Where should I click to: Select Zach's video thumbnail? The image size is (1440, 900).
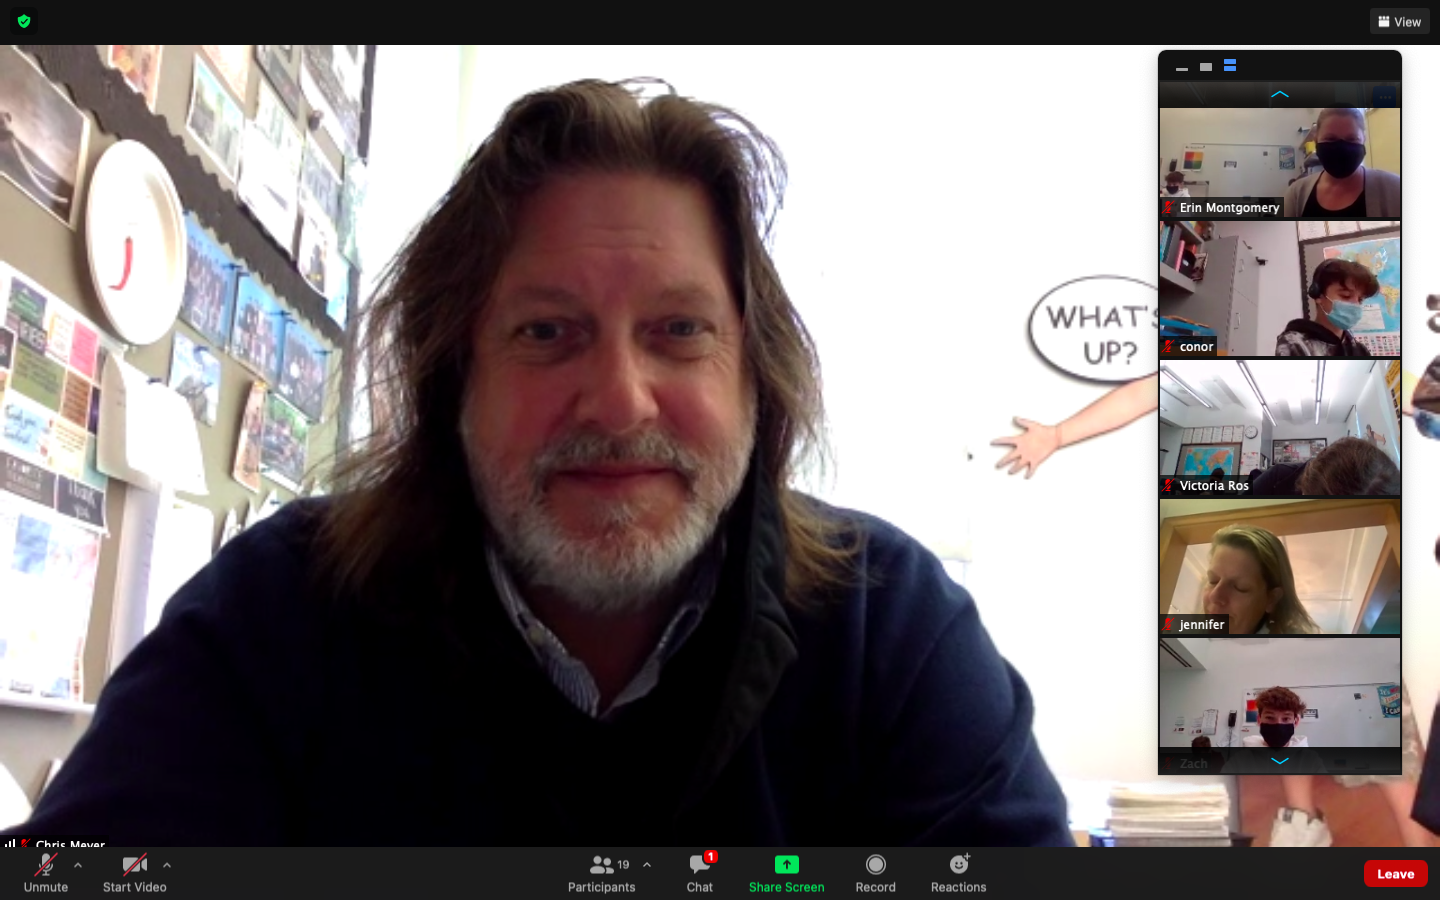click(1280, 705)
